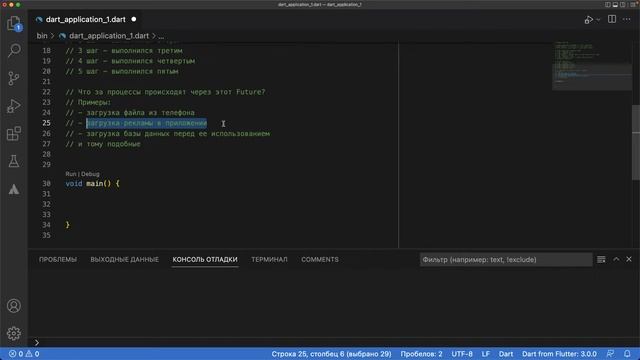Close the bottom panel
The width and height of the screenshot is (640, 360).
click(x=629, y=259)
